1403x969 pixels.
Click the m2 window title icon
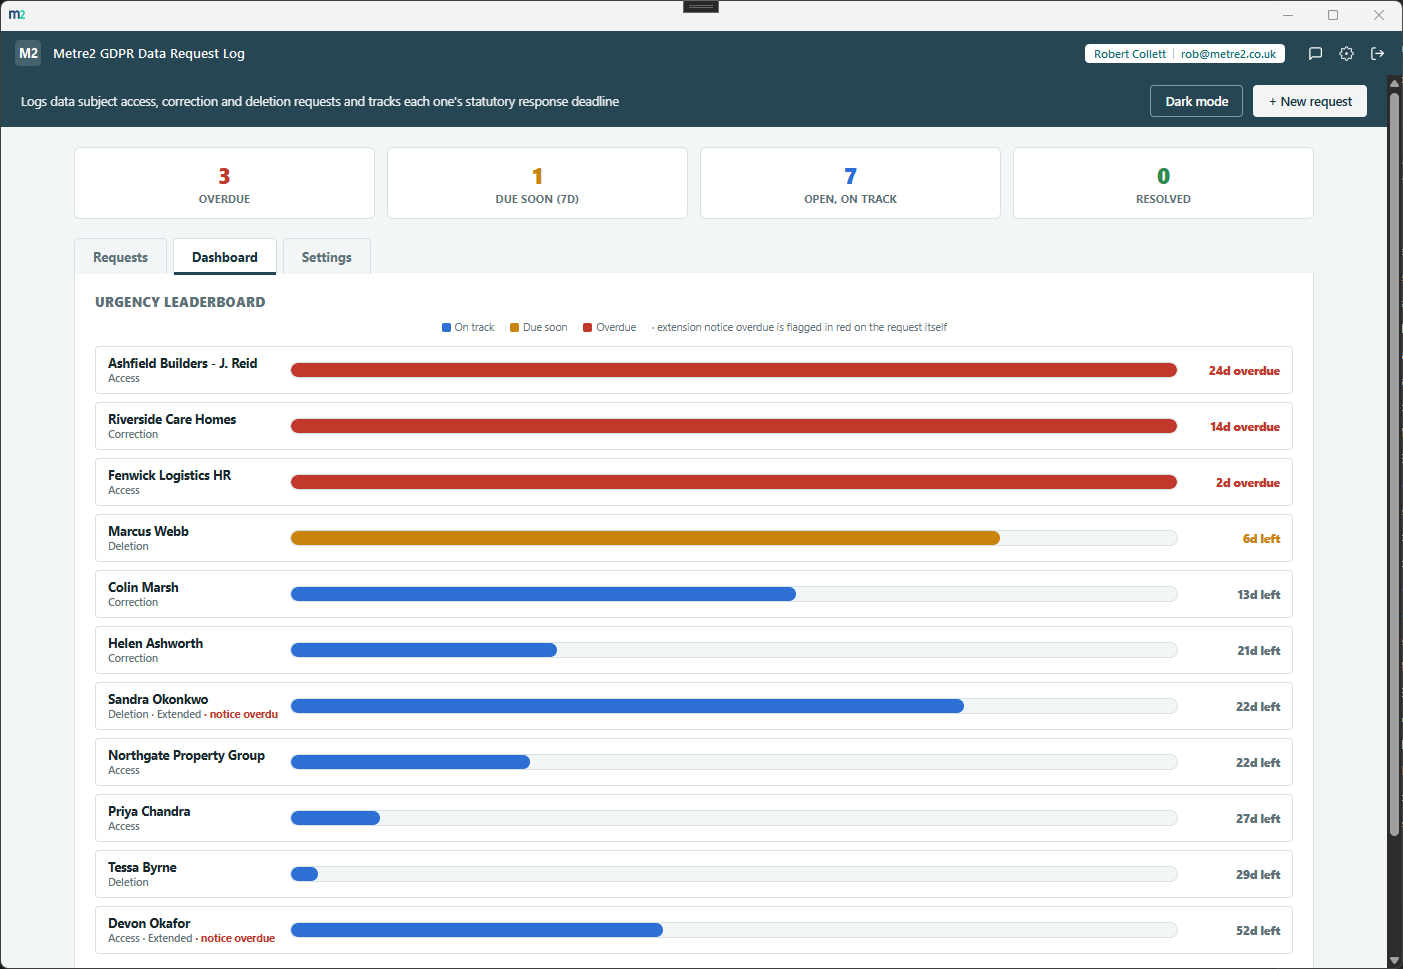17,14
